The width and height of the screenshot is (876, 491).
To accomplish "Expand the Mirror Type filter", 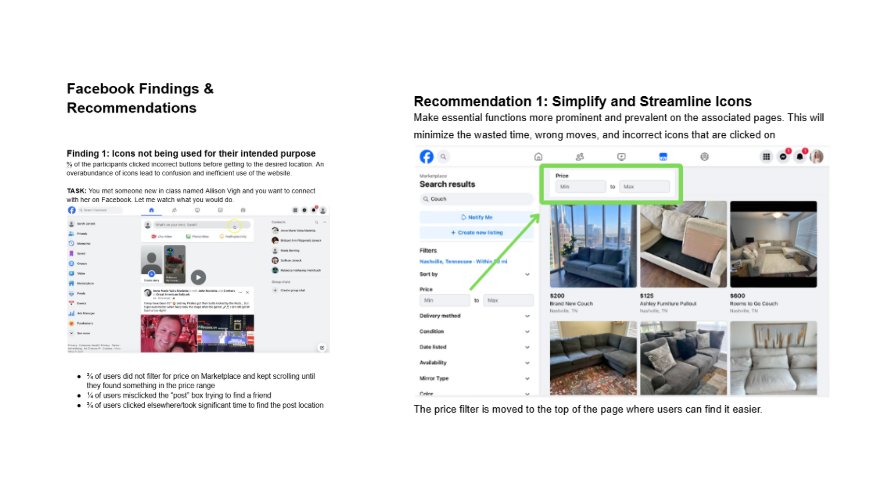I will click(x=475, y=378).
